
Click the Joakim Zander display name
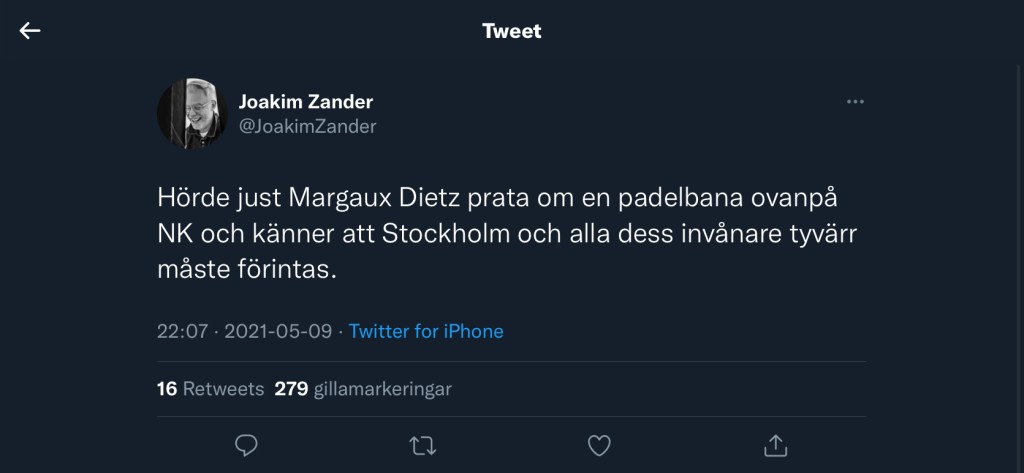305,102
